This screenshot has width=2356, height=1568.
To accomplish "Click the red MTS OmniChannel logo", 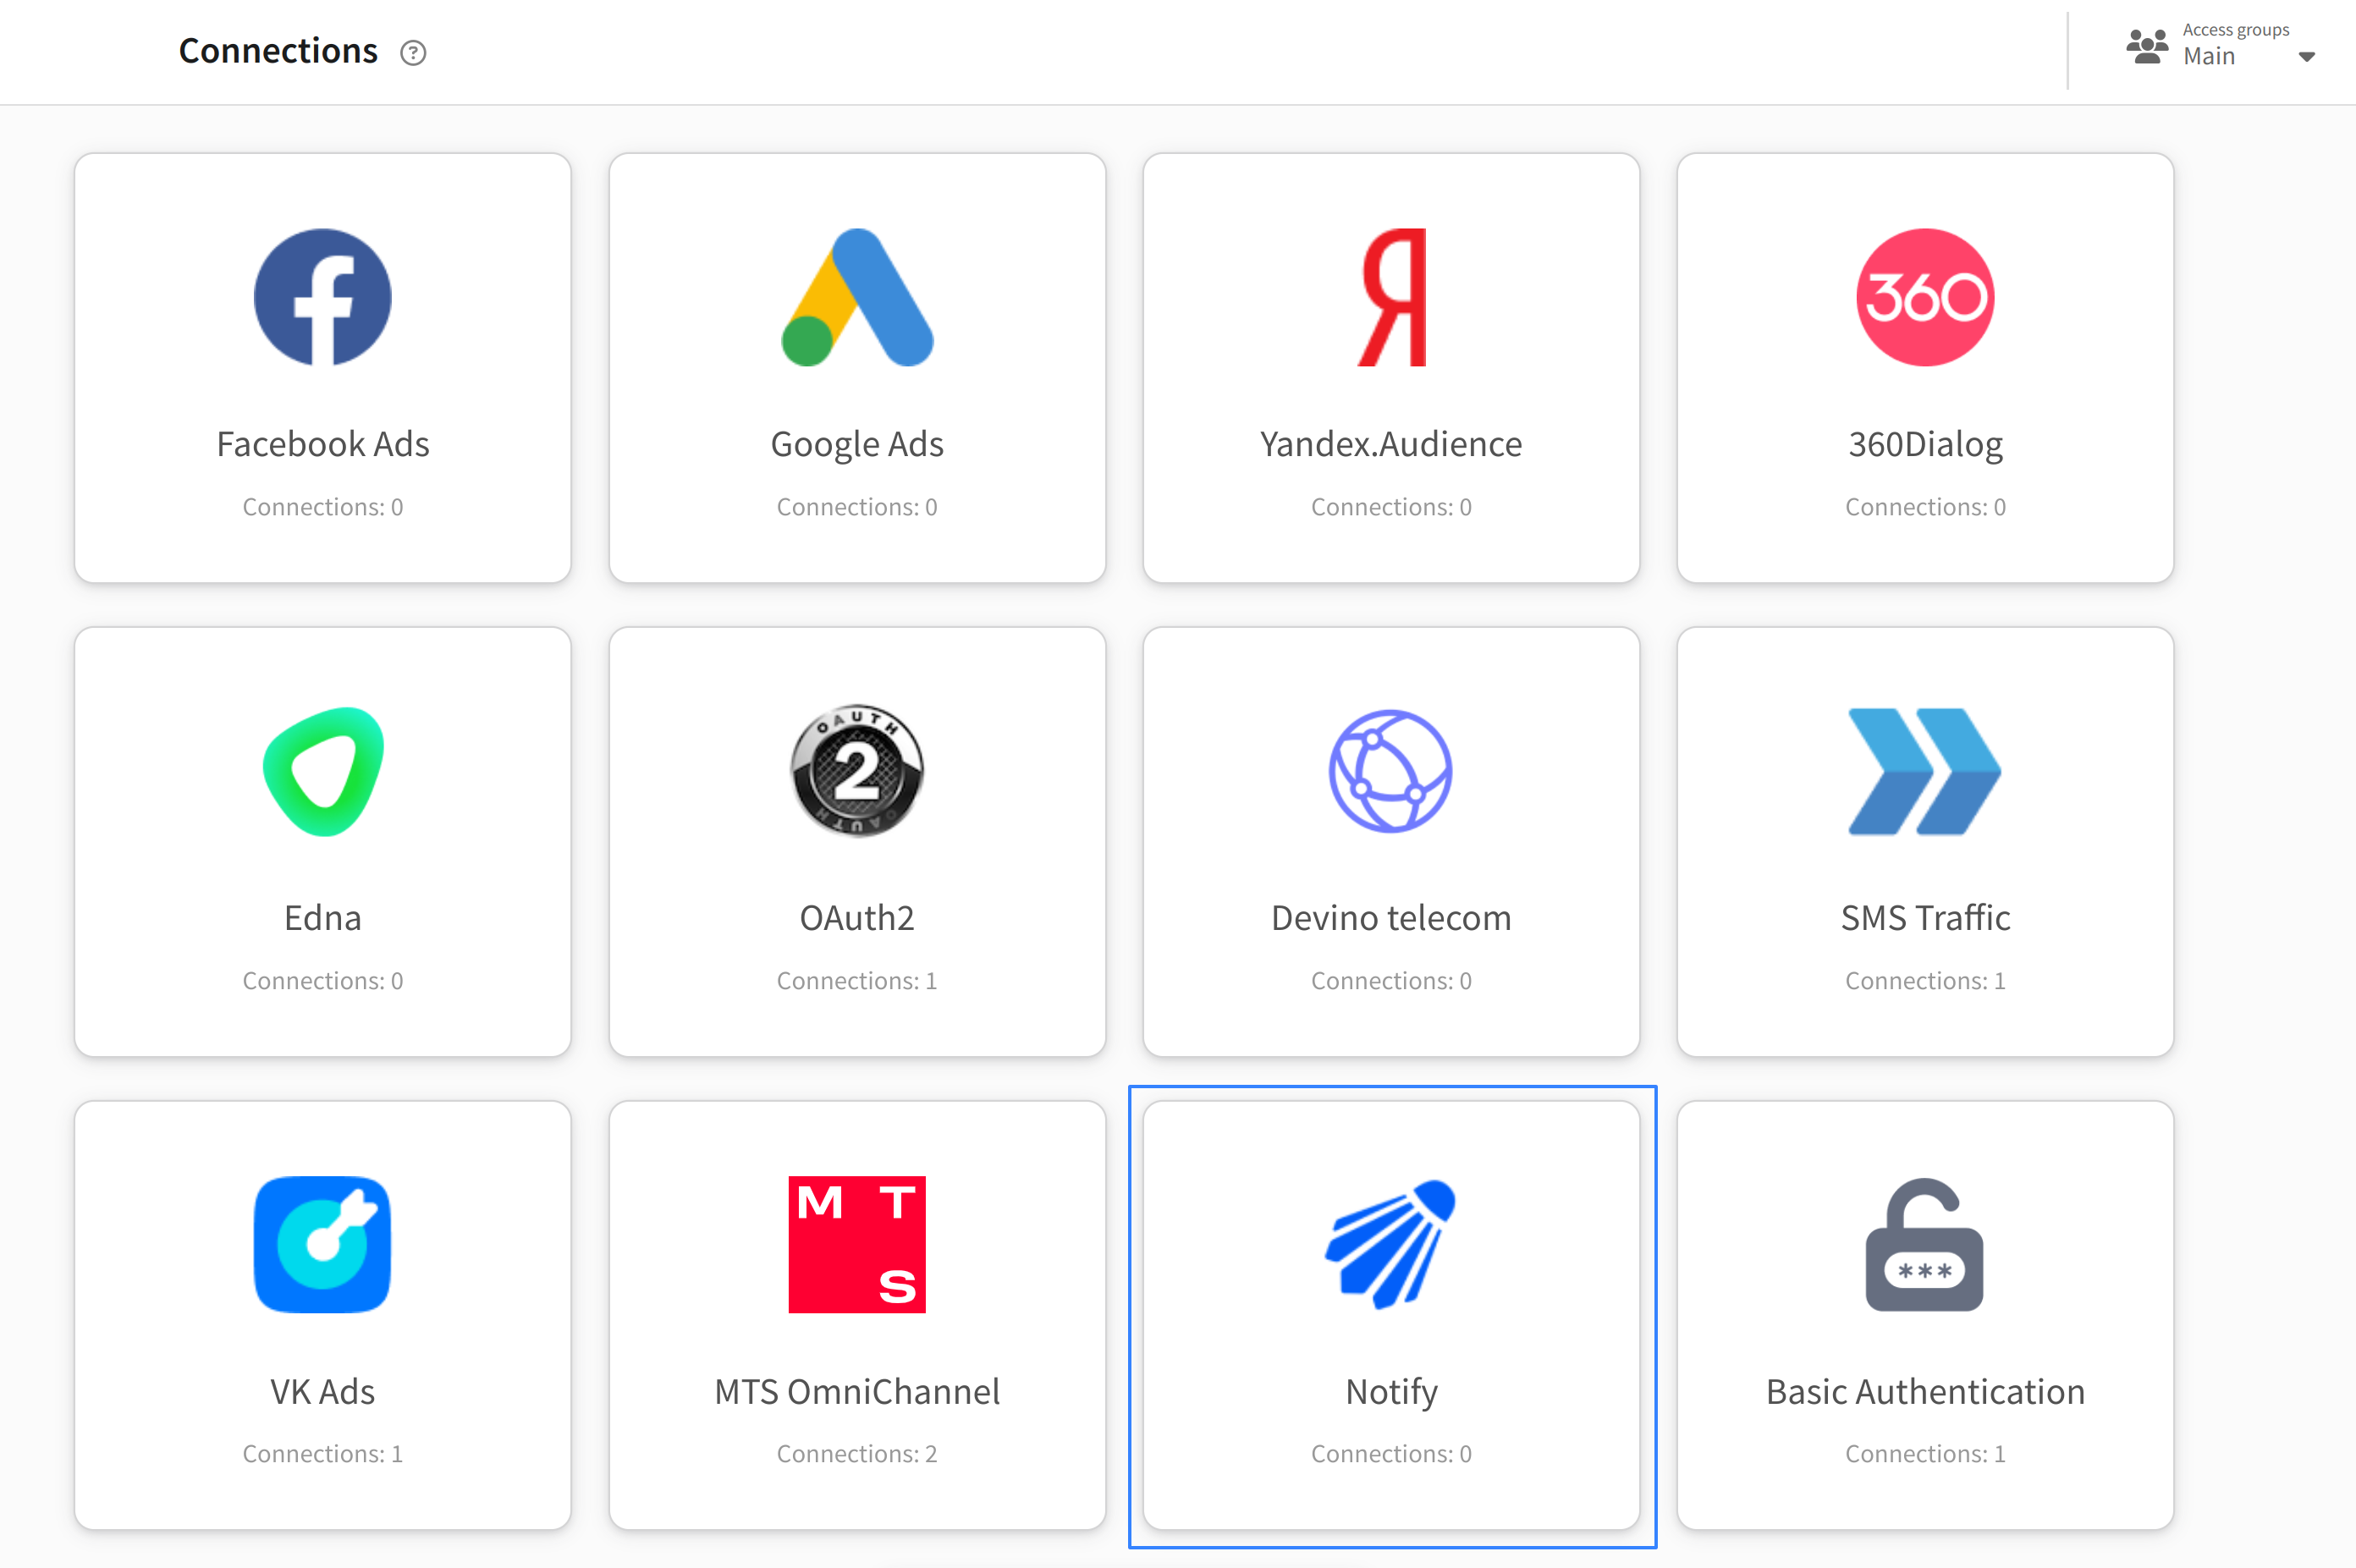I will click(x=857, y=1245).
